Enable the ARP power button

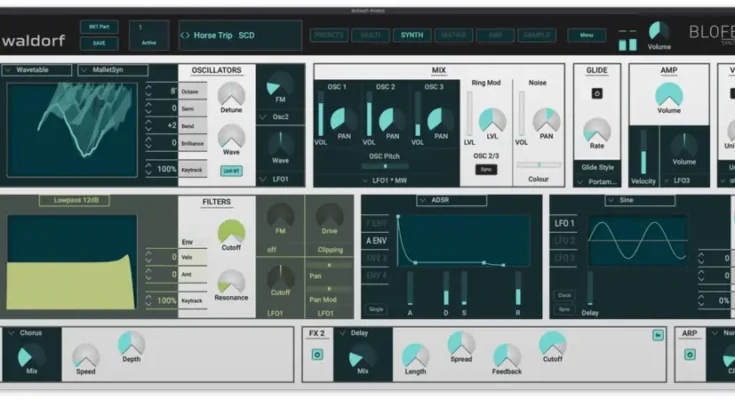pyautogui.click(x=689, y=354)
